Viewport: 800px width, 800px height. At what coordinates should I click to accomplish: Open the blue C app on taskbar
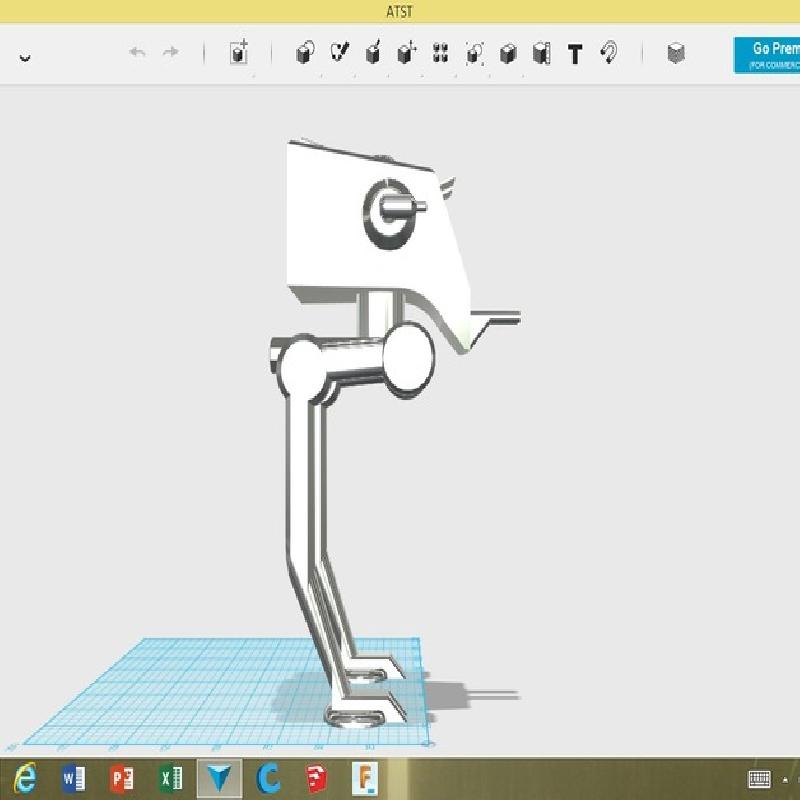[268, 779]
